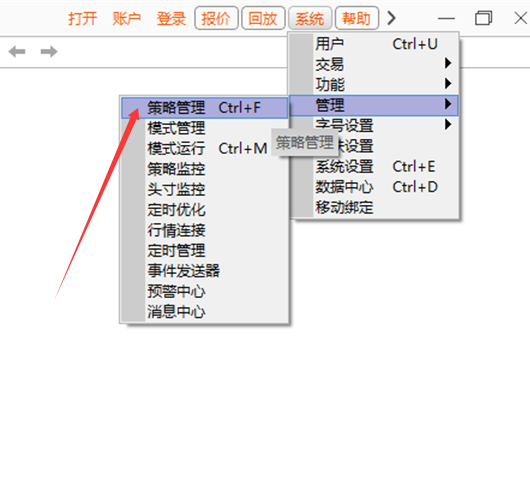Screen dimensions: 530x486
Task: Click the back navigation arrow
Action: [x=17, y=52]
